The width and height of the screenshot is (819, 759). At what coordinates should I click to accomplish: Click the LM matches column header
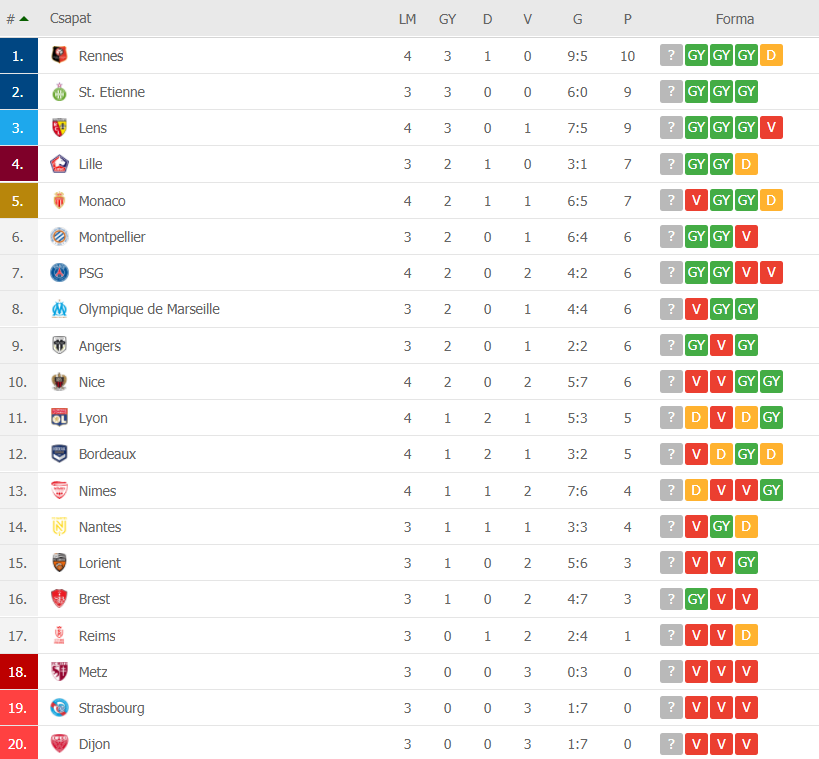coord(407,19)
